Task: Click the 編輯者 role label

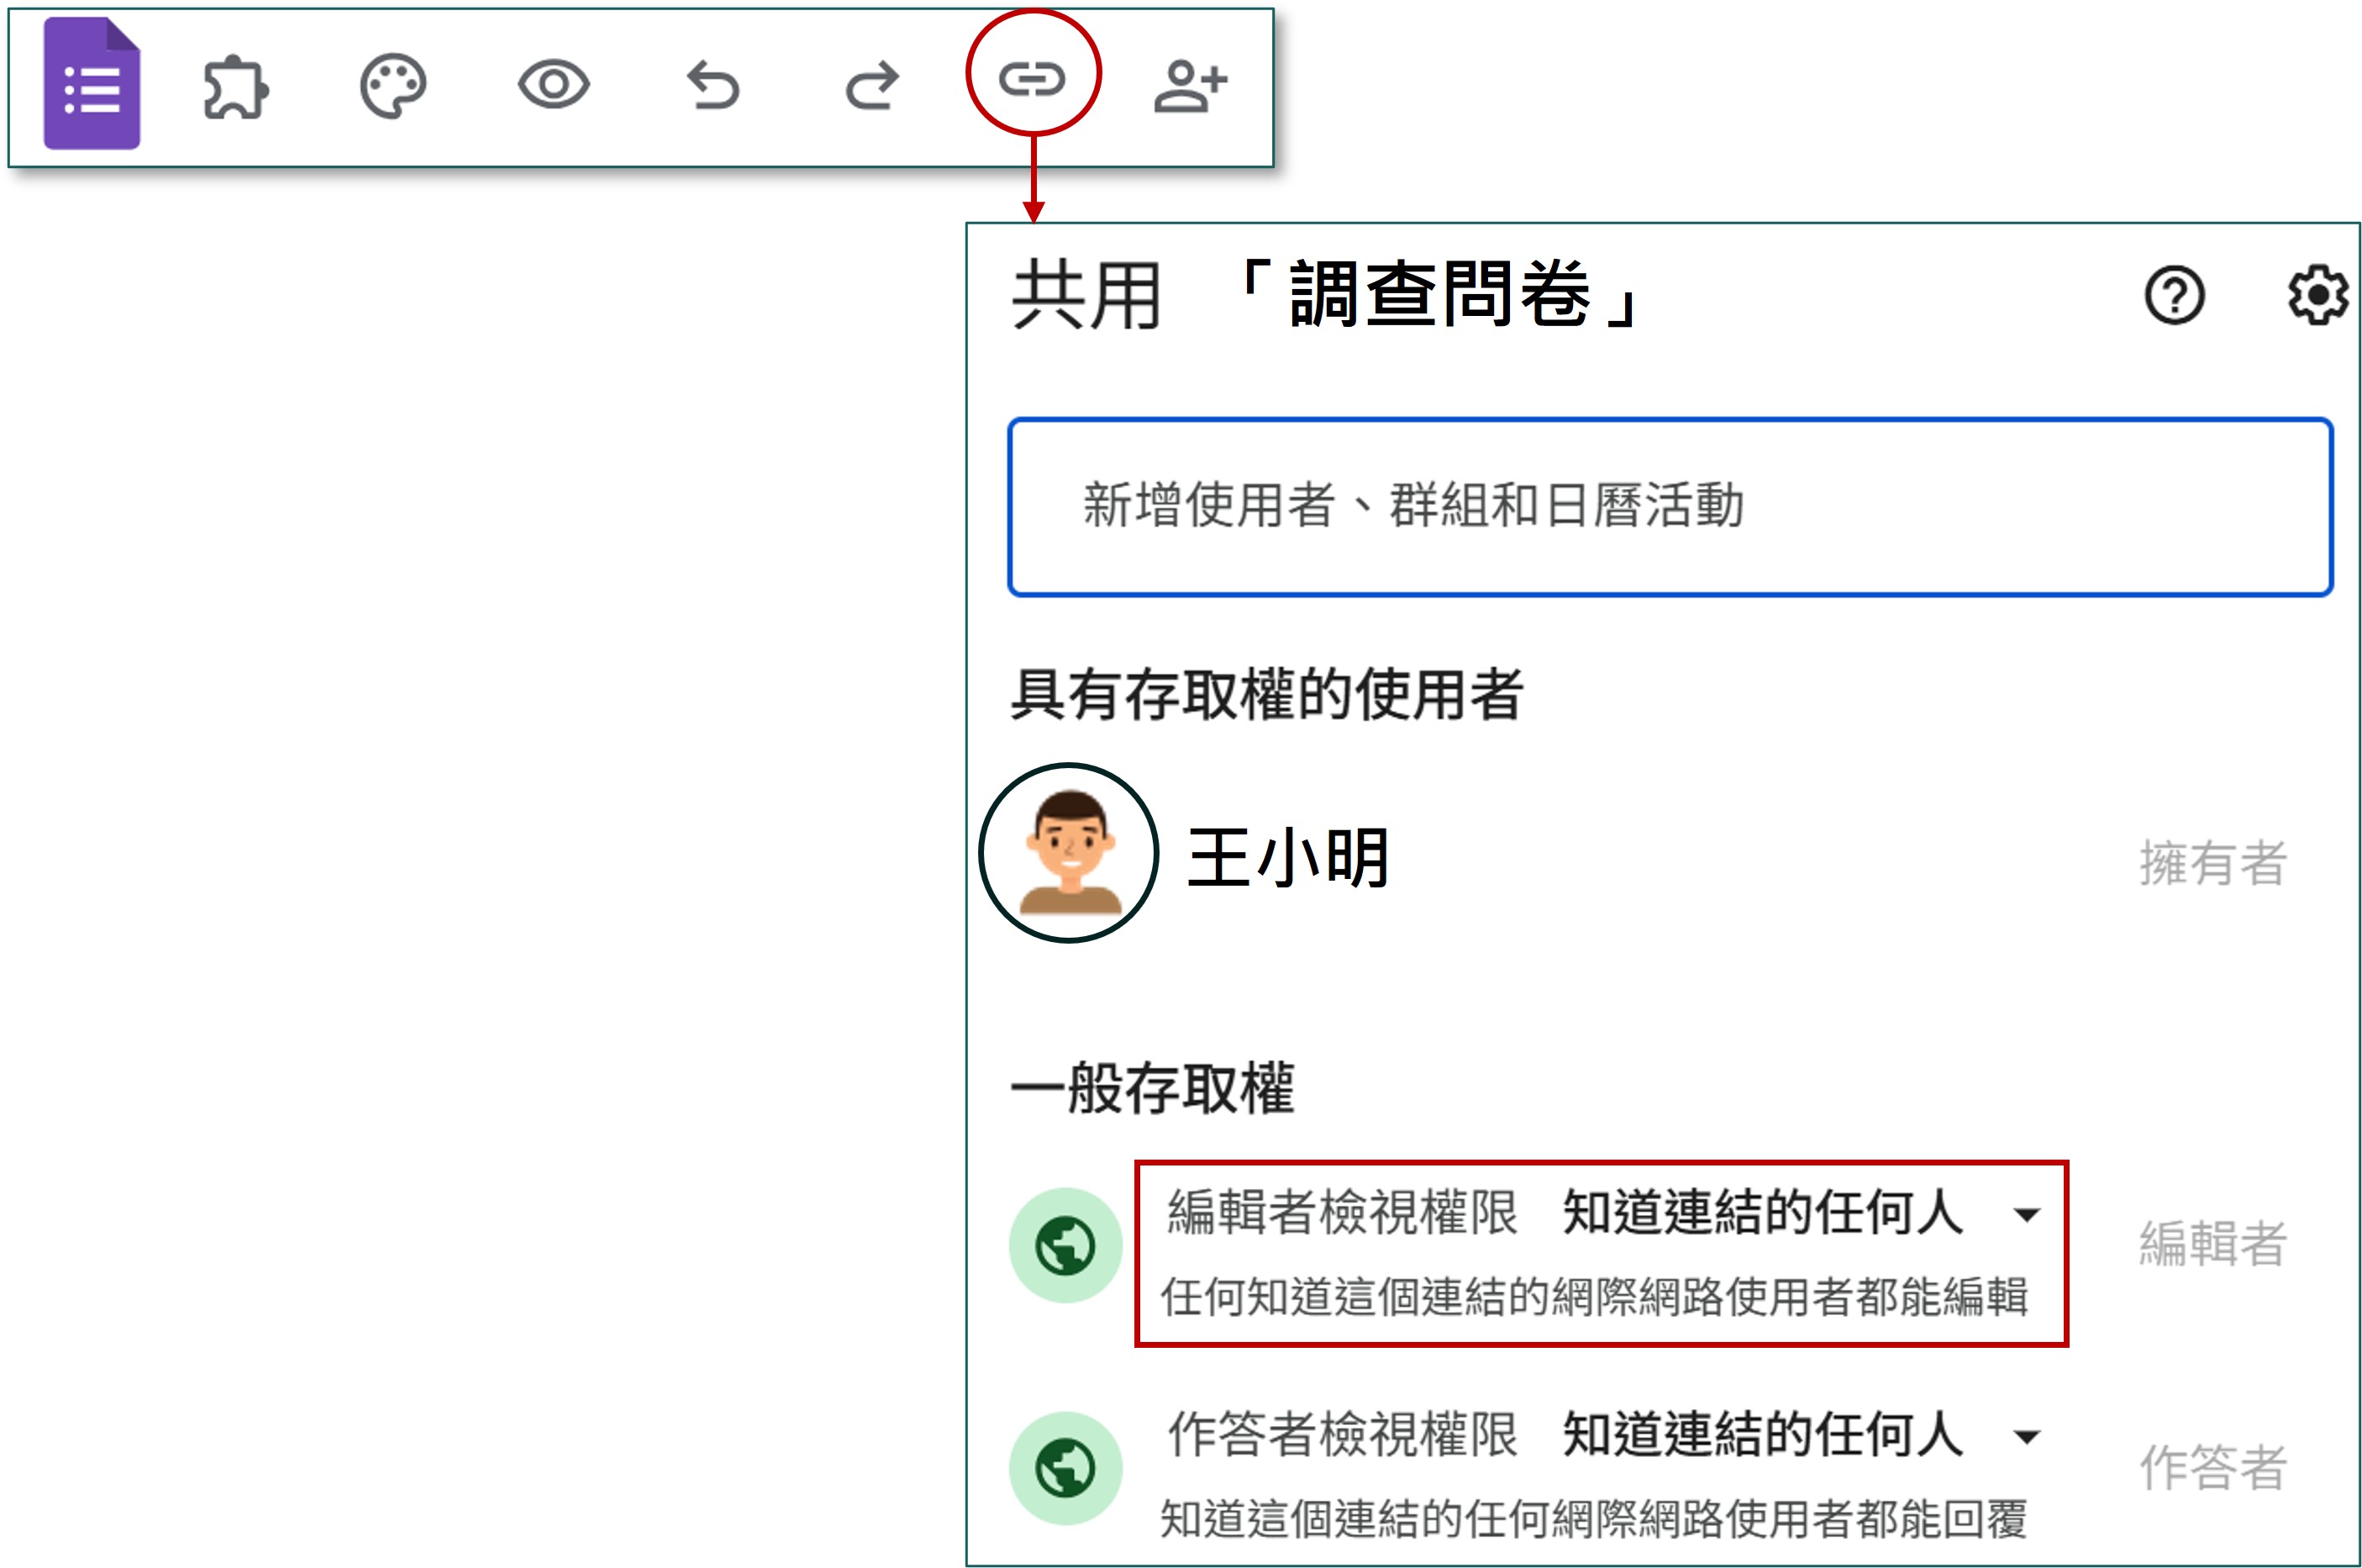Action: pos(2212,1244)
